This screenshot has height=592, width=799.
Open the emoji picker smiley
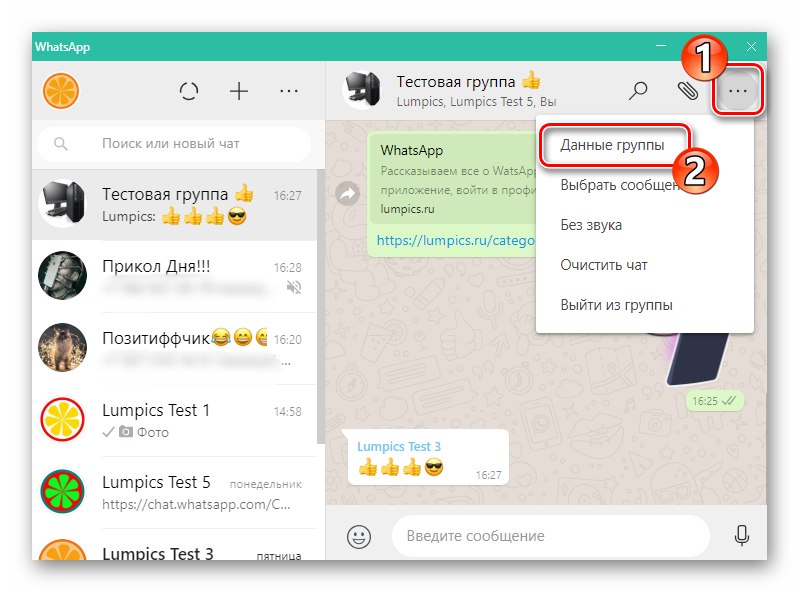tap(359, 536)
